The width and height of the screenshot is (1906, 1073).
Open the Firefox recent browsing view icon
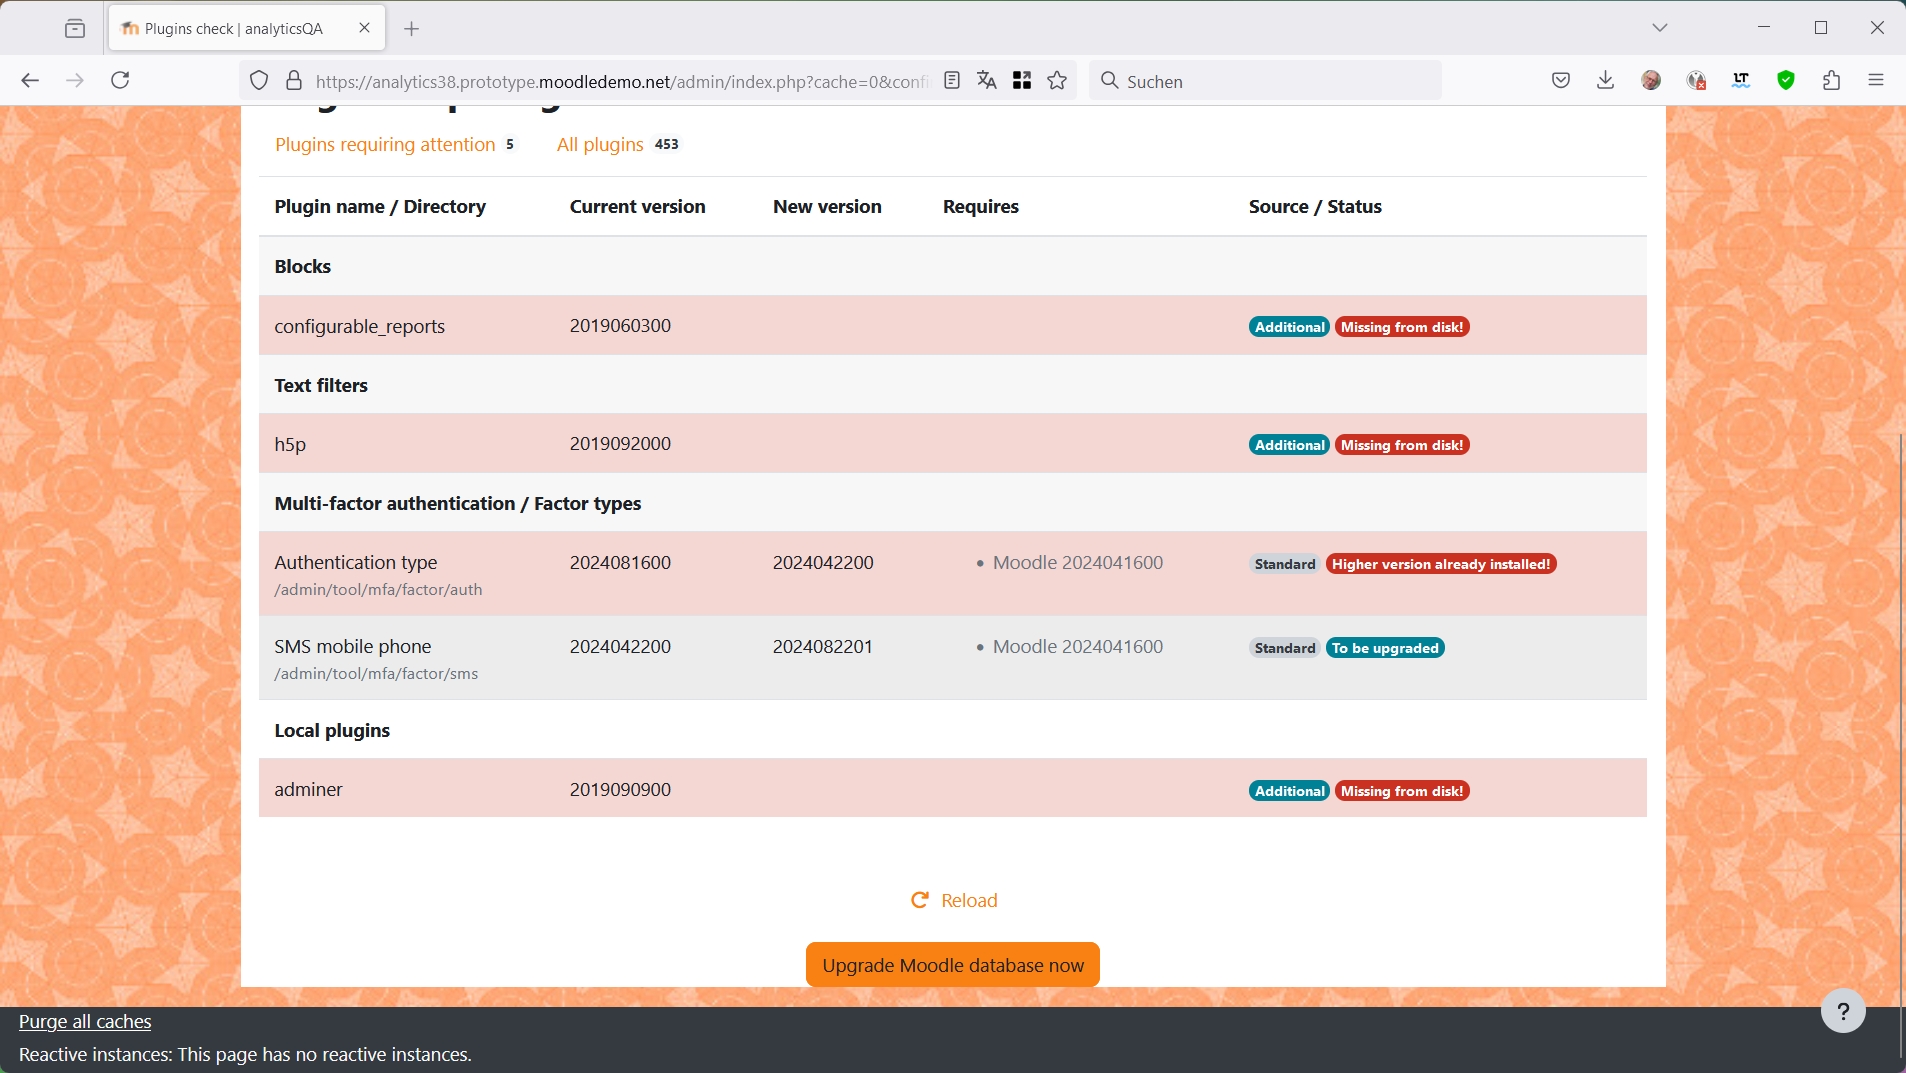tap(75, 28)
